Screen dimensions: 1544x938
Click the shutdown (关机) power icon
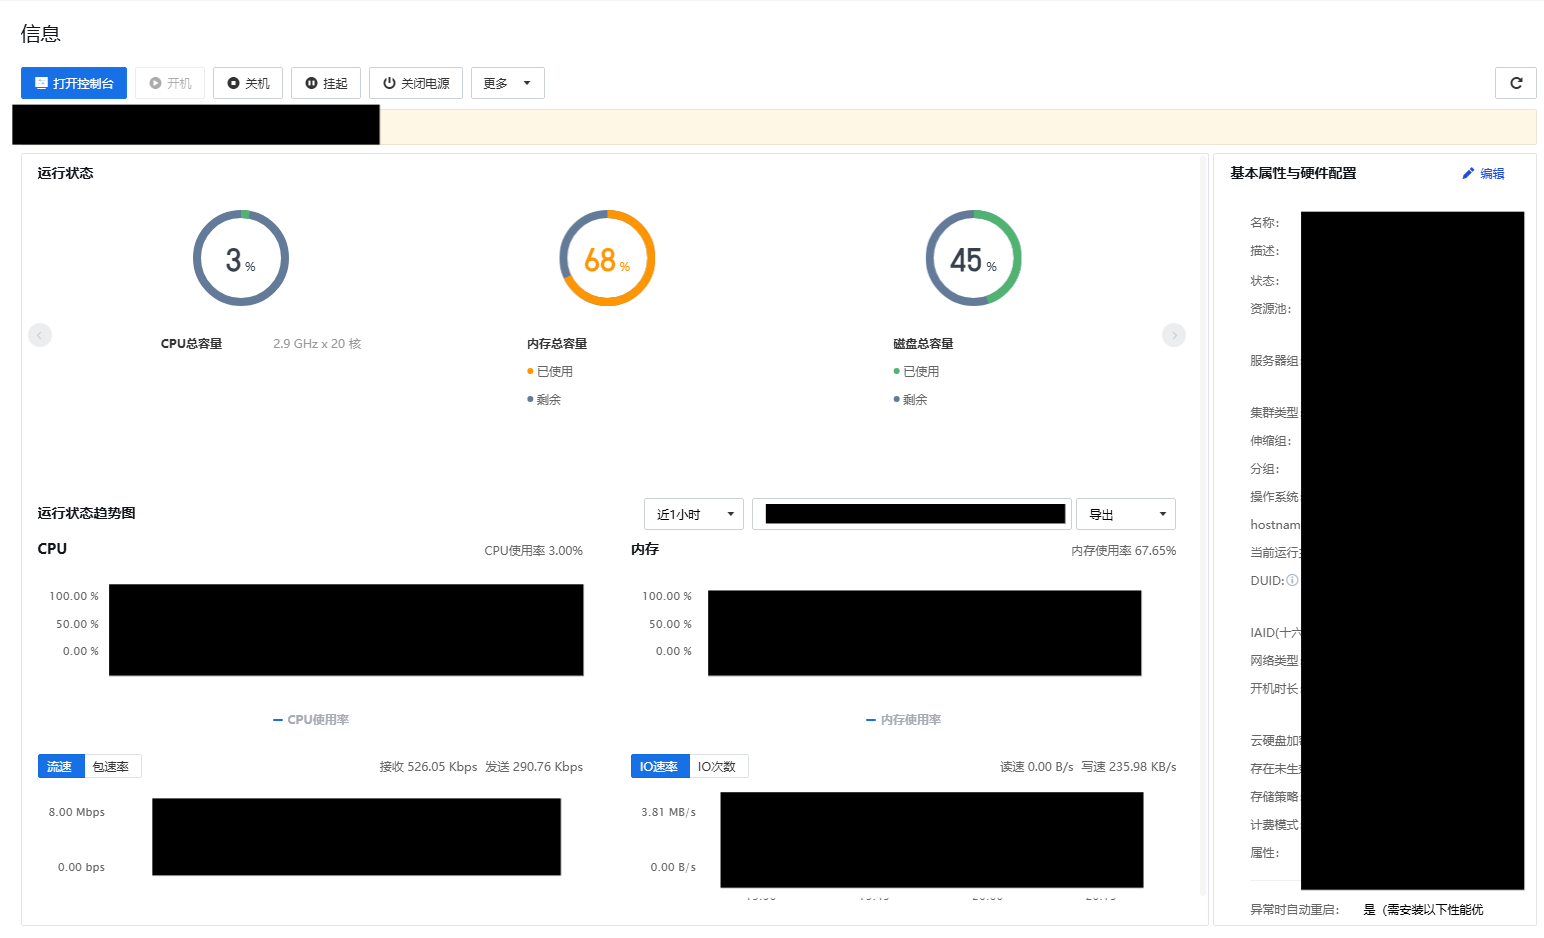tap(233, 83)
